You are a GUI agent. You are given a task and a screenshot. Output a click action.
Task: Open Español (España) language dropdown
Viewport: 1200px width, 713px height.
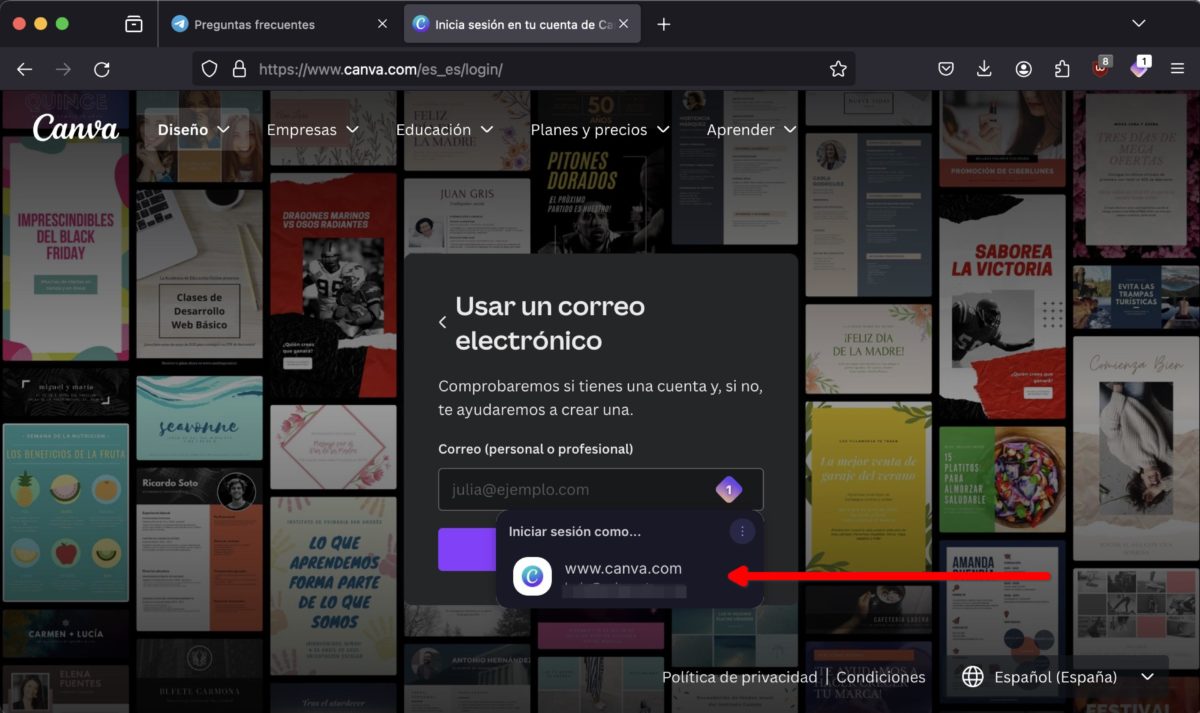point(1061,677)
